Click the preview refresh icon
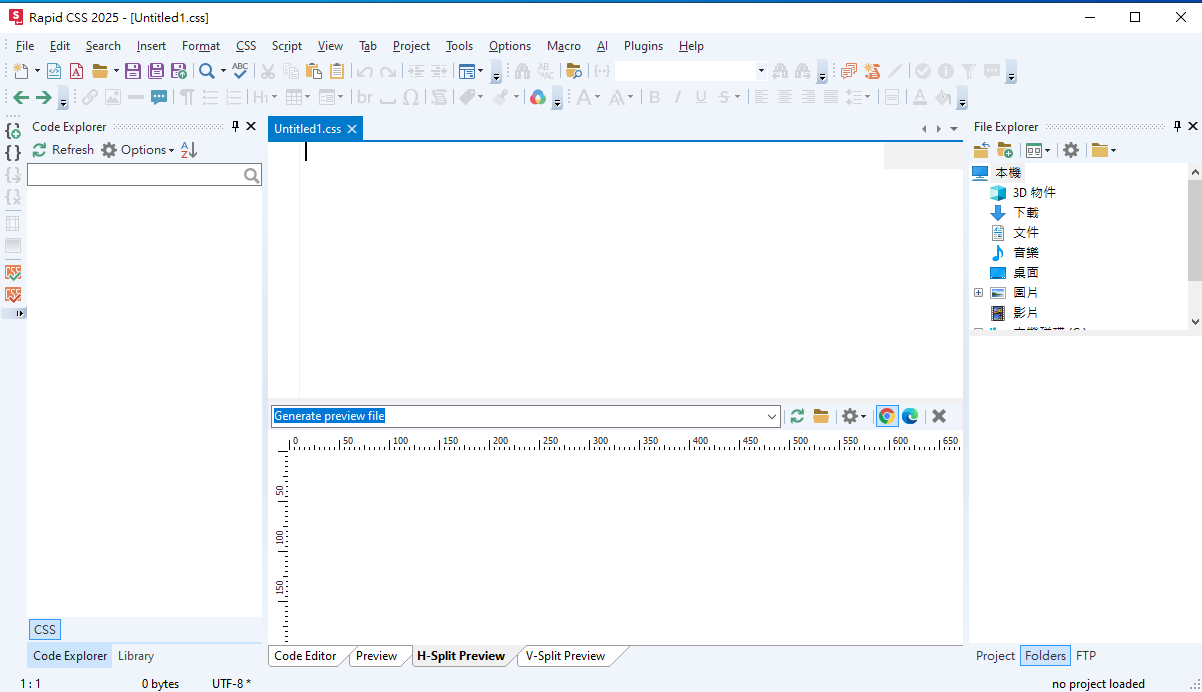The image size is (1202, 692). point(797,416)
